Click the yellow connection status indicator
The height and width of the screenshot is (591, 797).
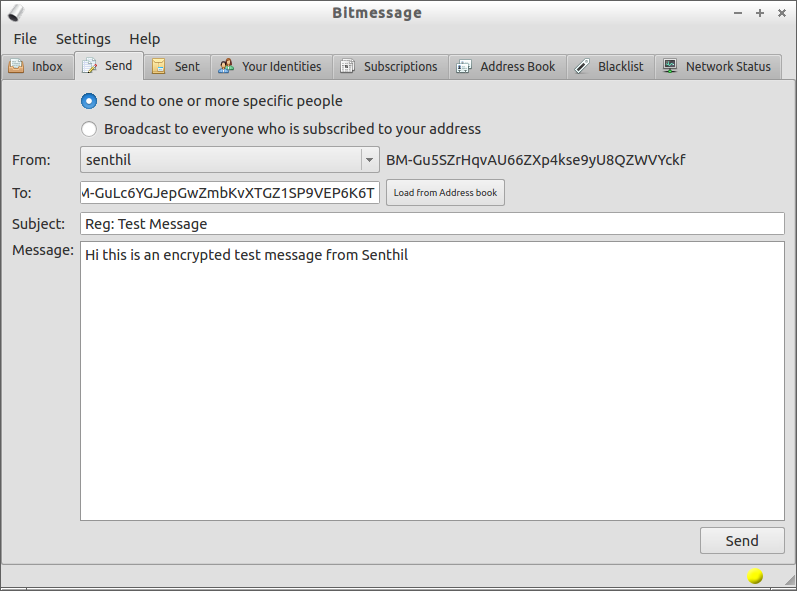[x=755, y=576]
